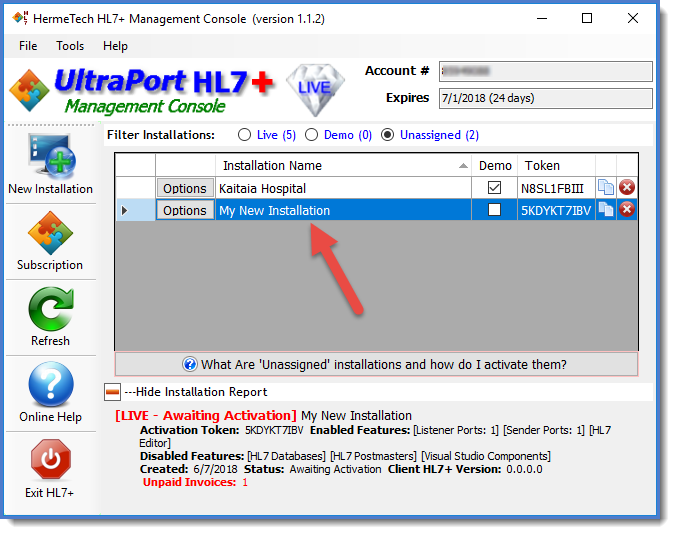Click the New Installation computer icon

click(52, 156)
